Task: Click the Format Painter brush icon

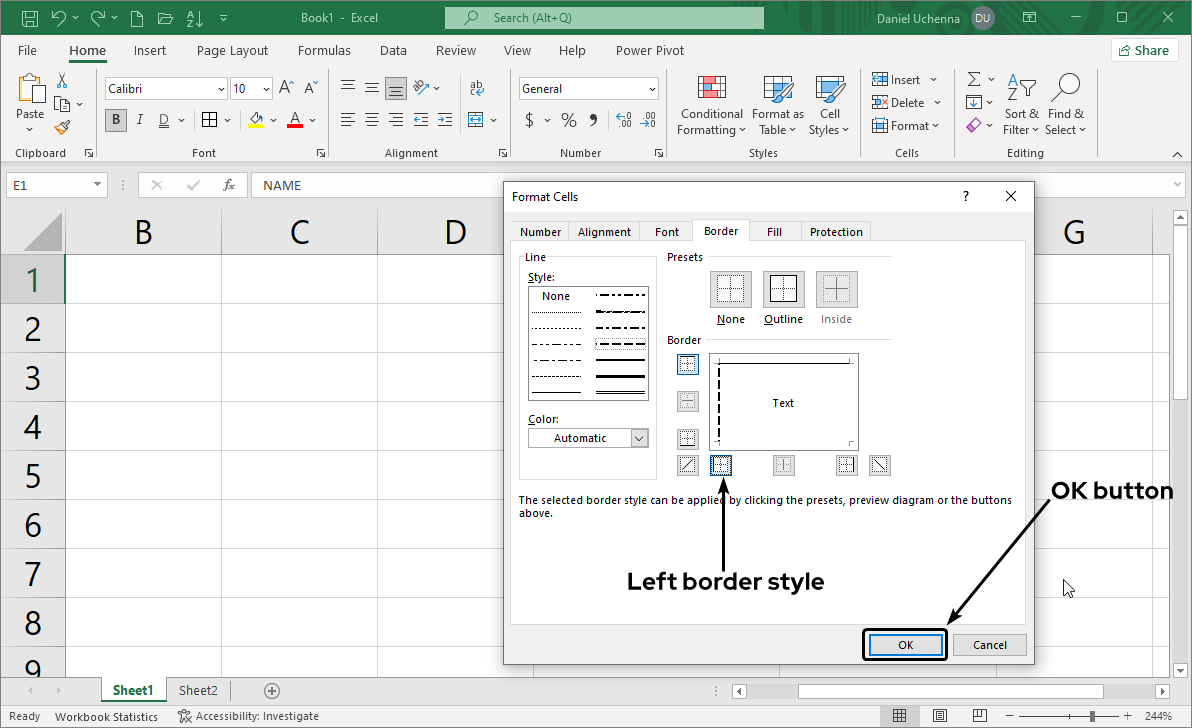Action: 62,128
